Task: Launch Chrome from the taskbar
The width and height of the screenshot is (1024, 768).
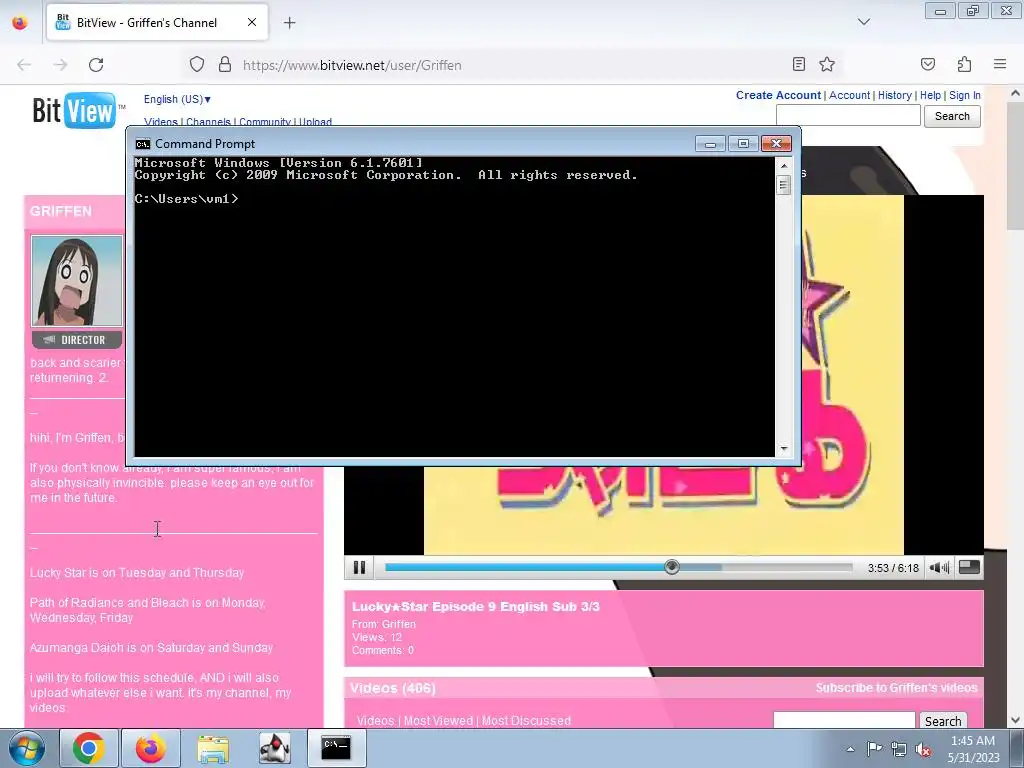Action: click(89, 748)
